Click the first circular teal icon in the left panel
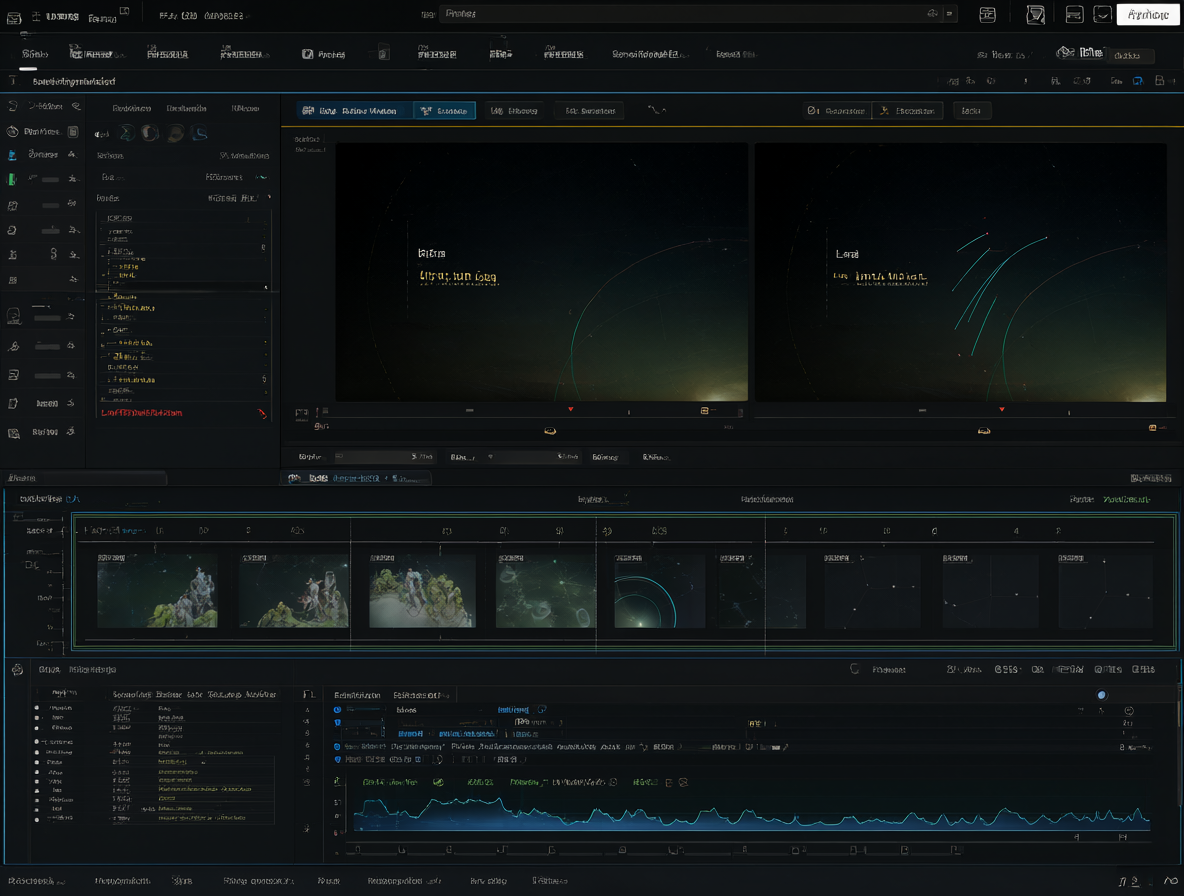The image size is (1184, 896). click(127, 134)
